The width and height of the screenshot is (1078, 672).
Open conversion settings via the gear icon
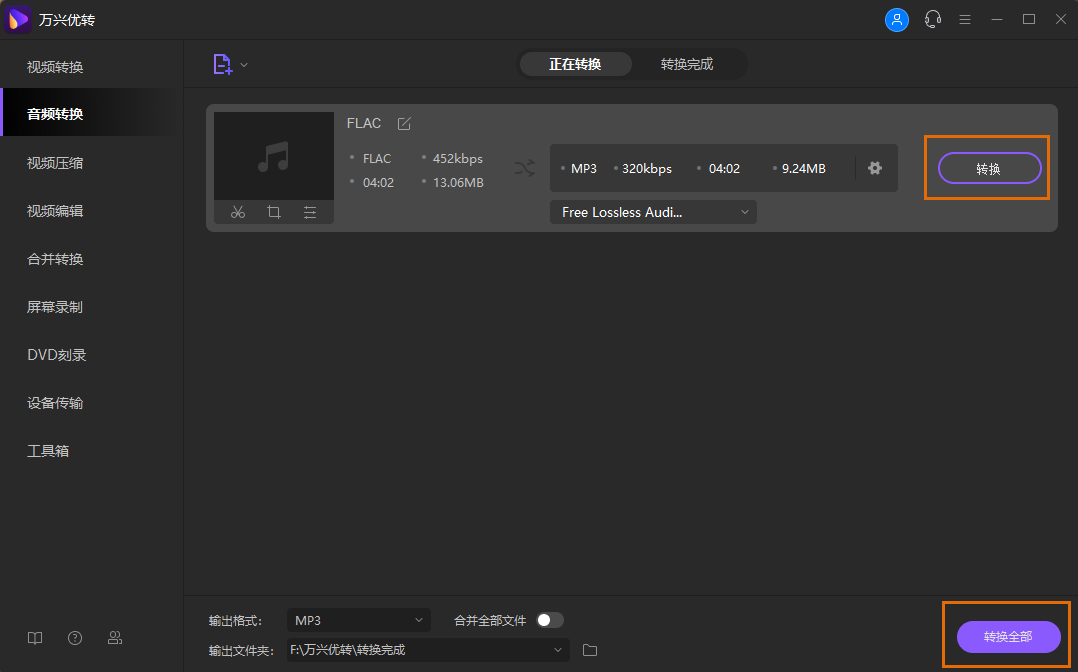coord(875,168)
